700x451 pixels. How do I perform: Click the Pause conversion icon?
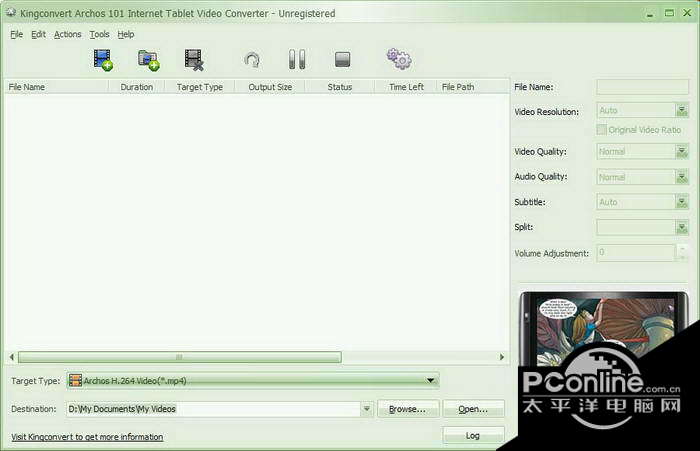click(297, 59)
